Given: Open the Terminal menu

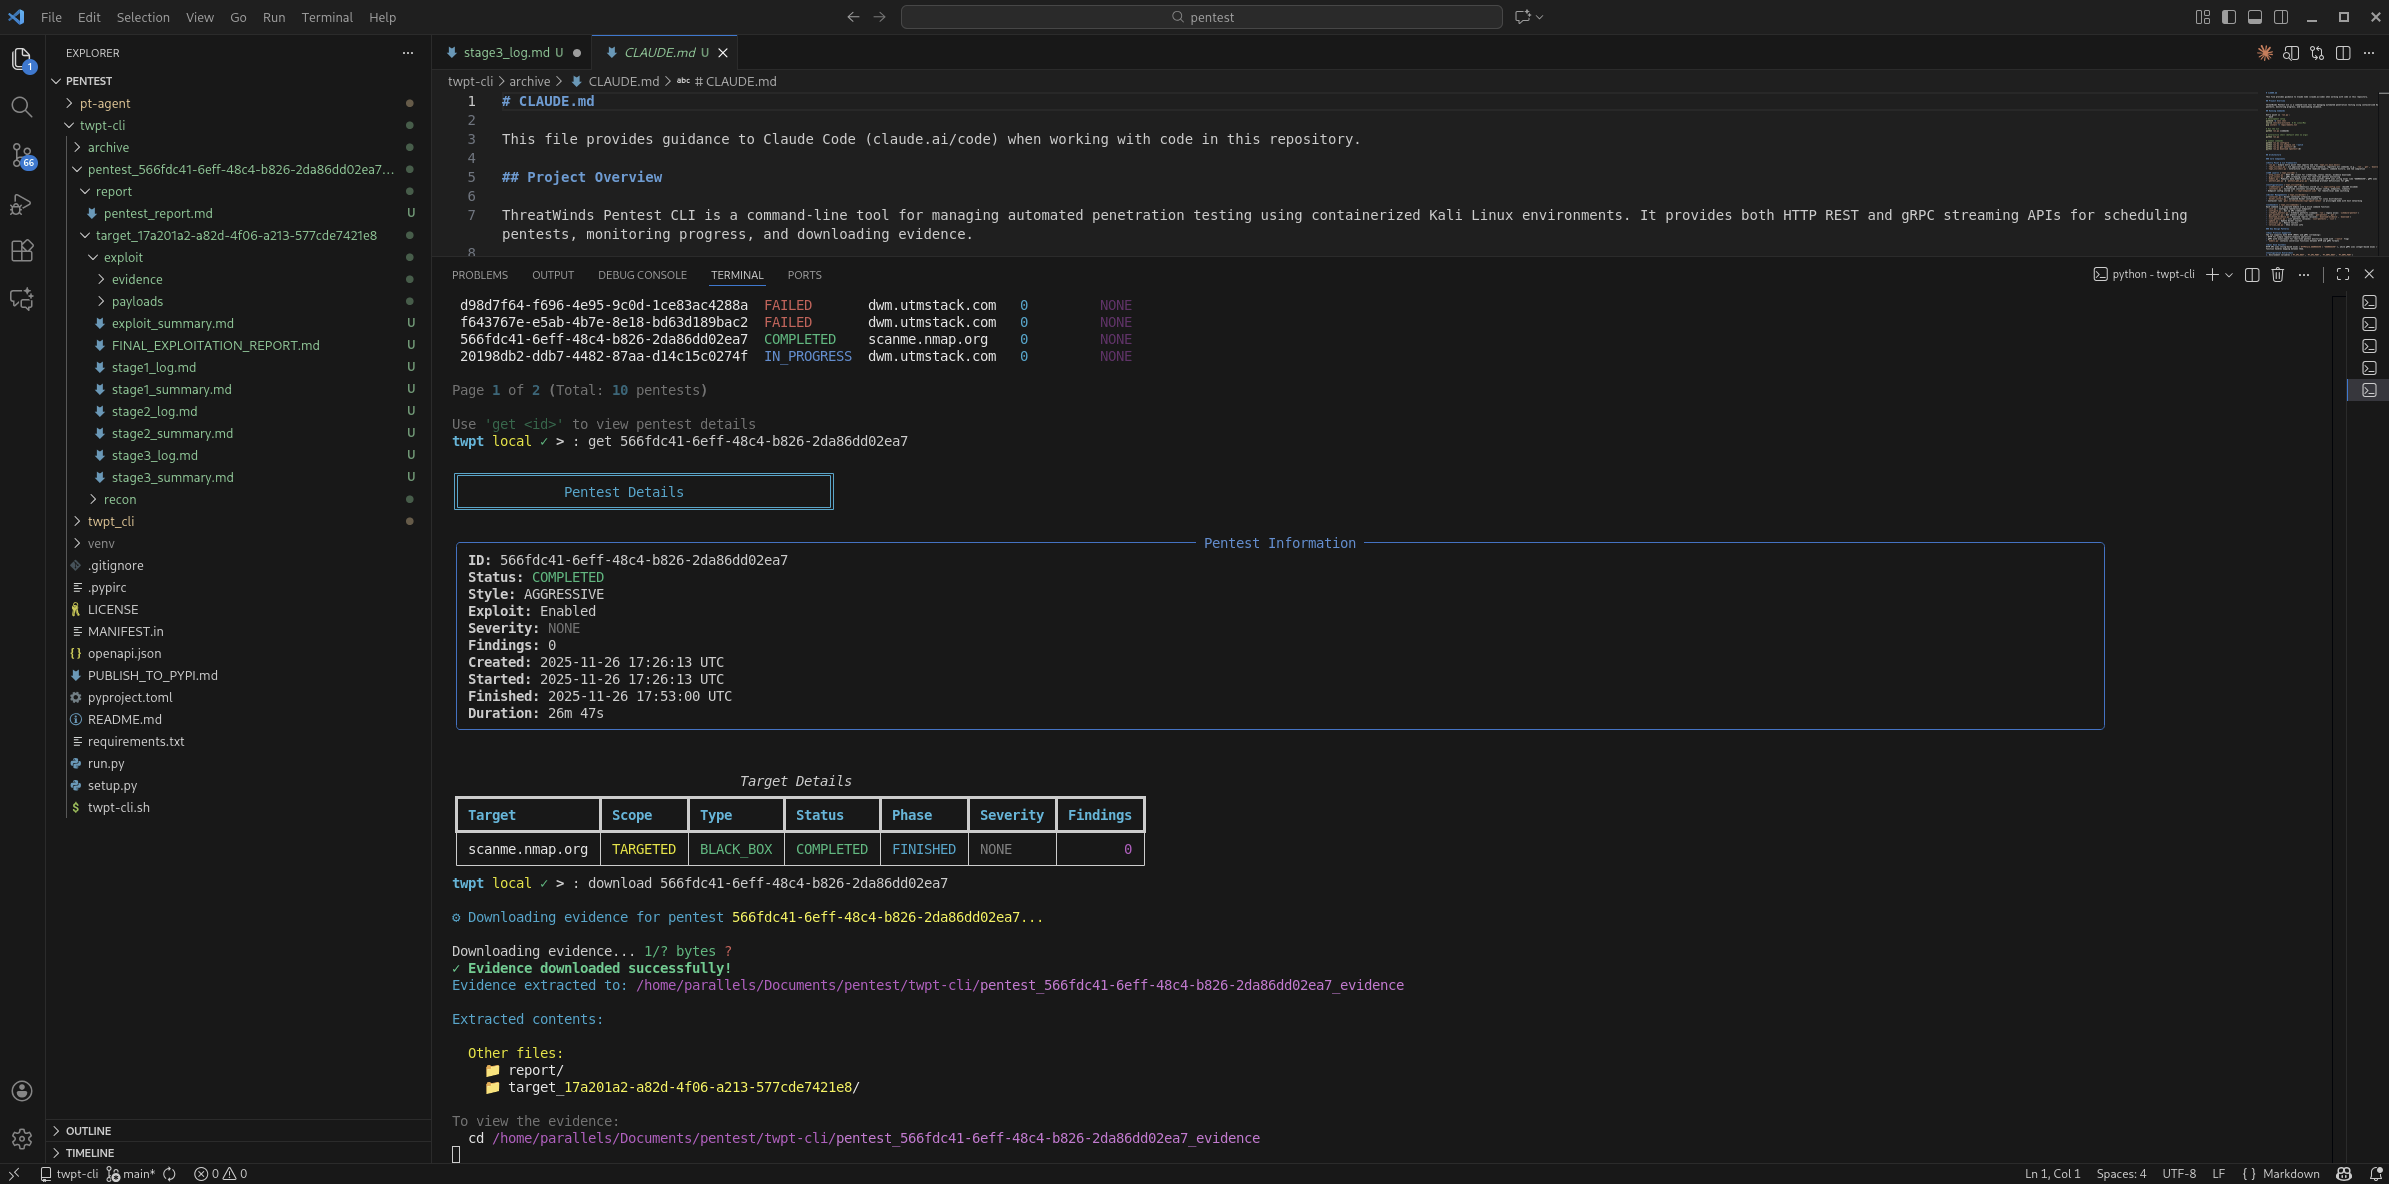Looking at the screenshot, I should click(327, 17).
